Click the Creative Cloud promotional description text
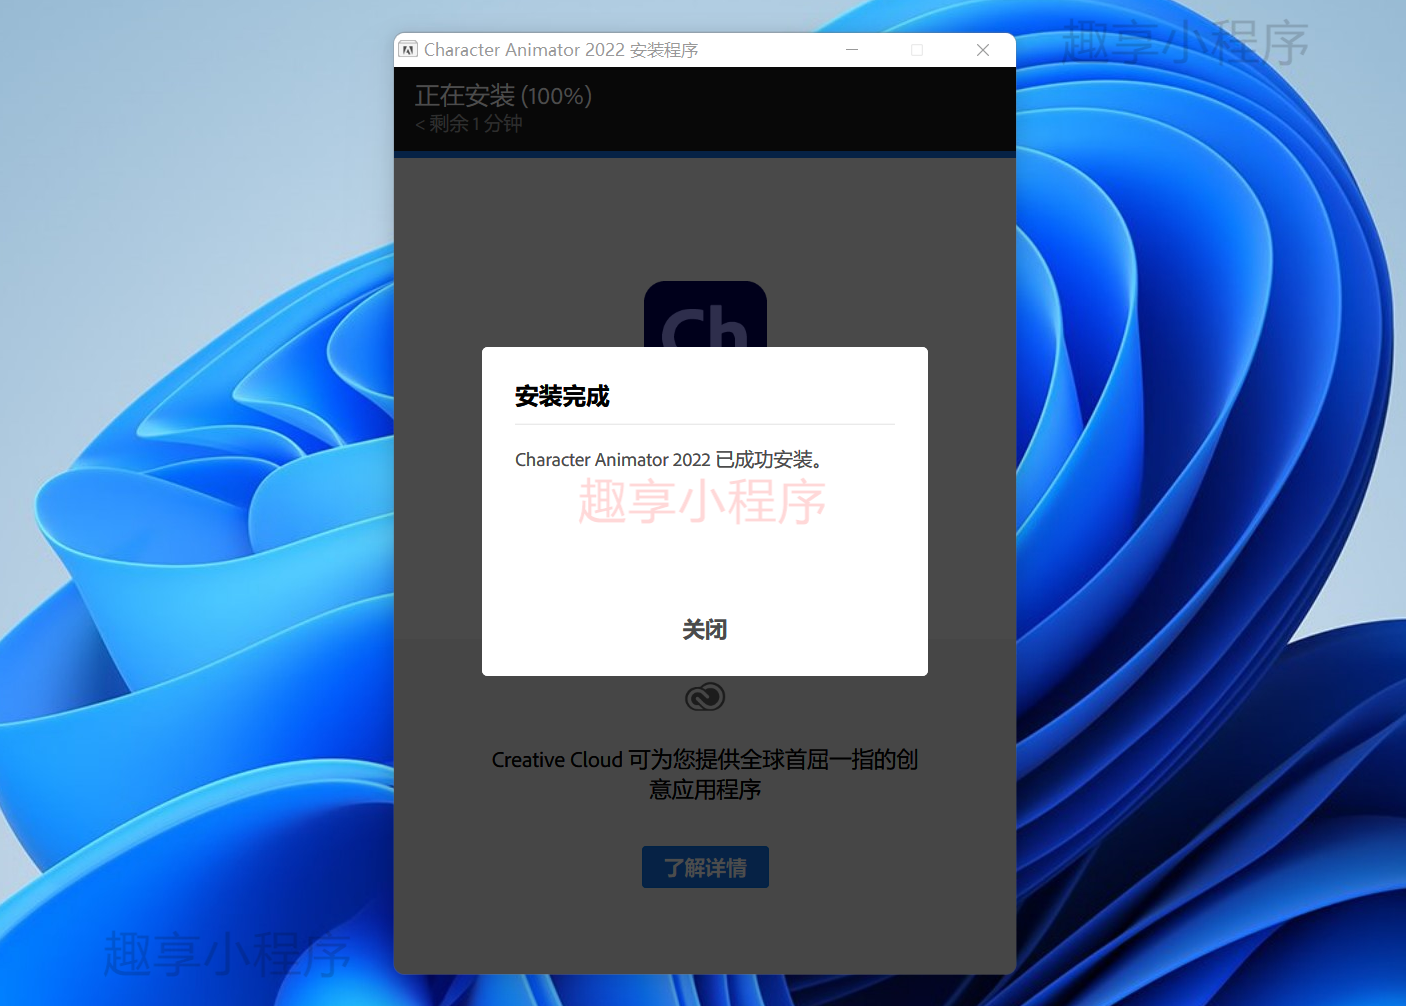The width and height of the screenshot is (1406, 1006). [705, 775]
